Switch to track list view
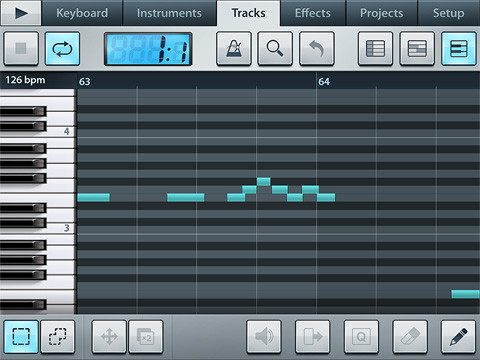This screenshot has width=480, height=360. 375,49
